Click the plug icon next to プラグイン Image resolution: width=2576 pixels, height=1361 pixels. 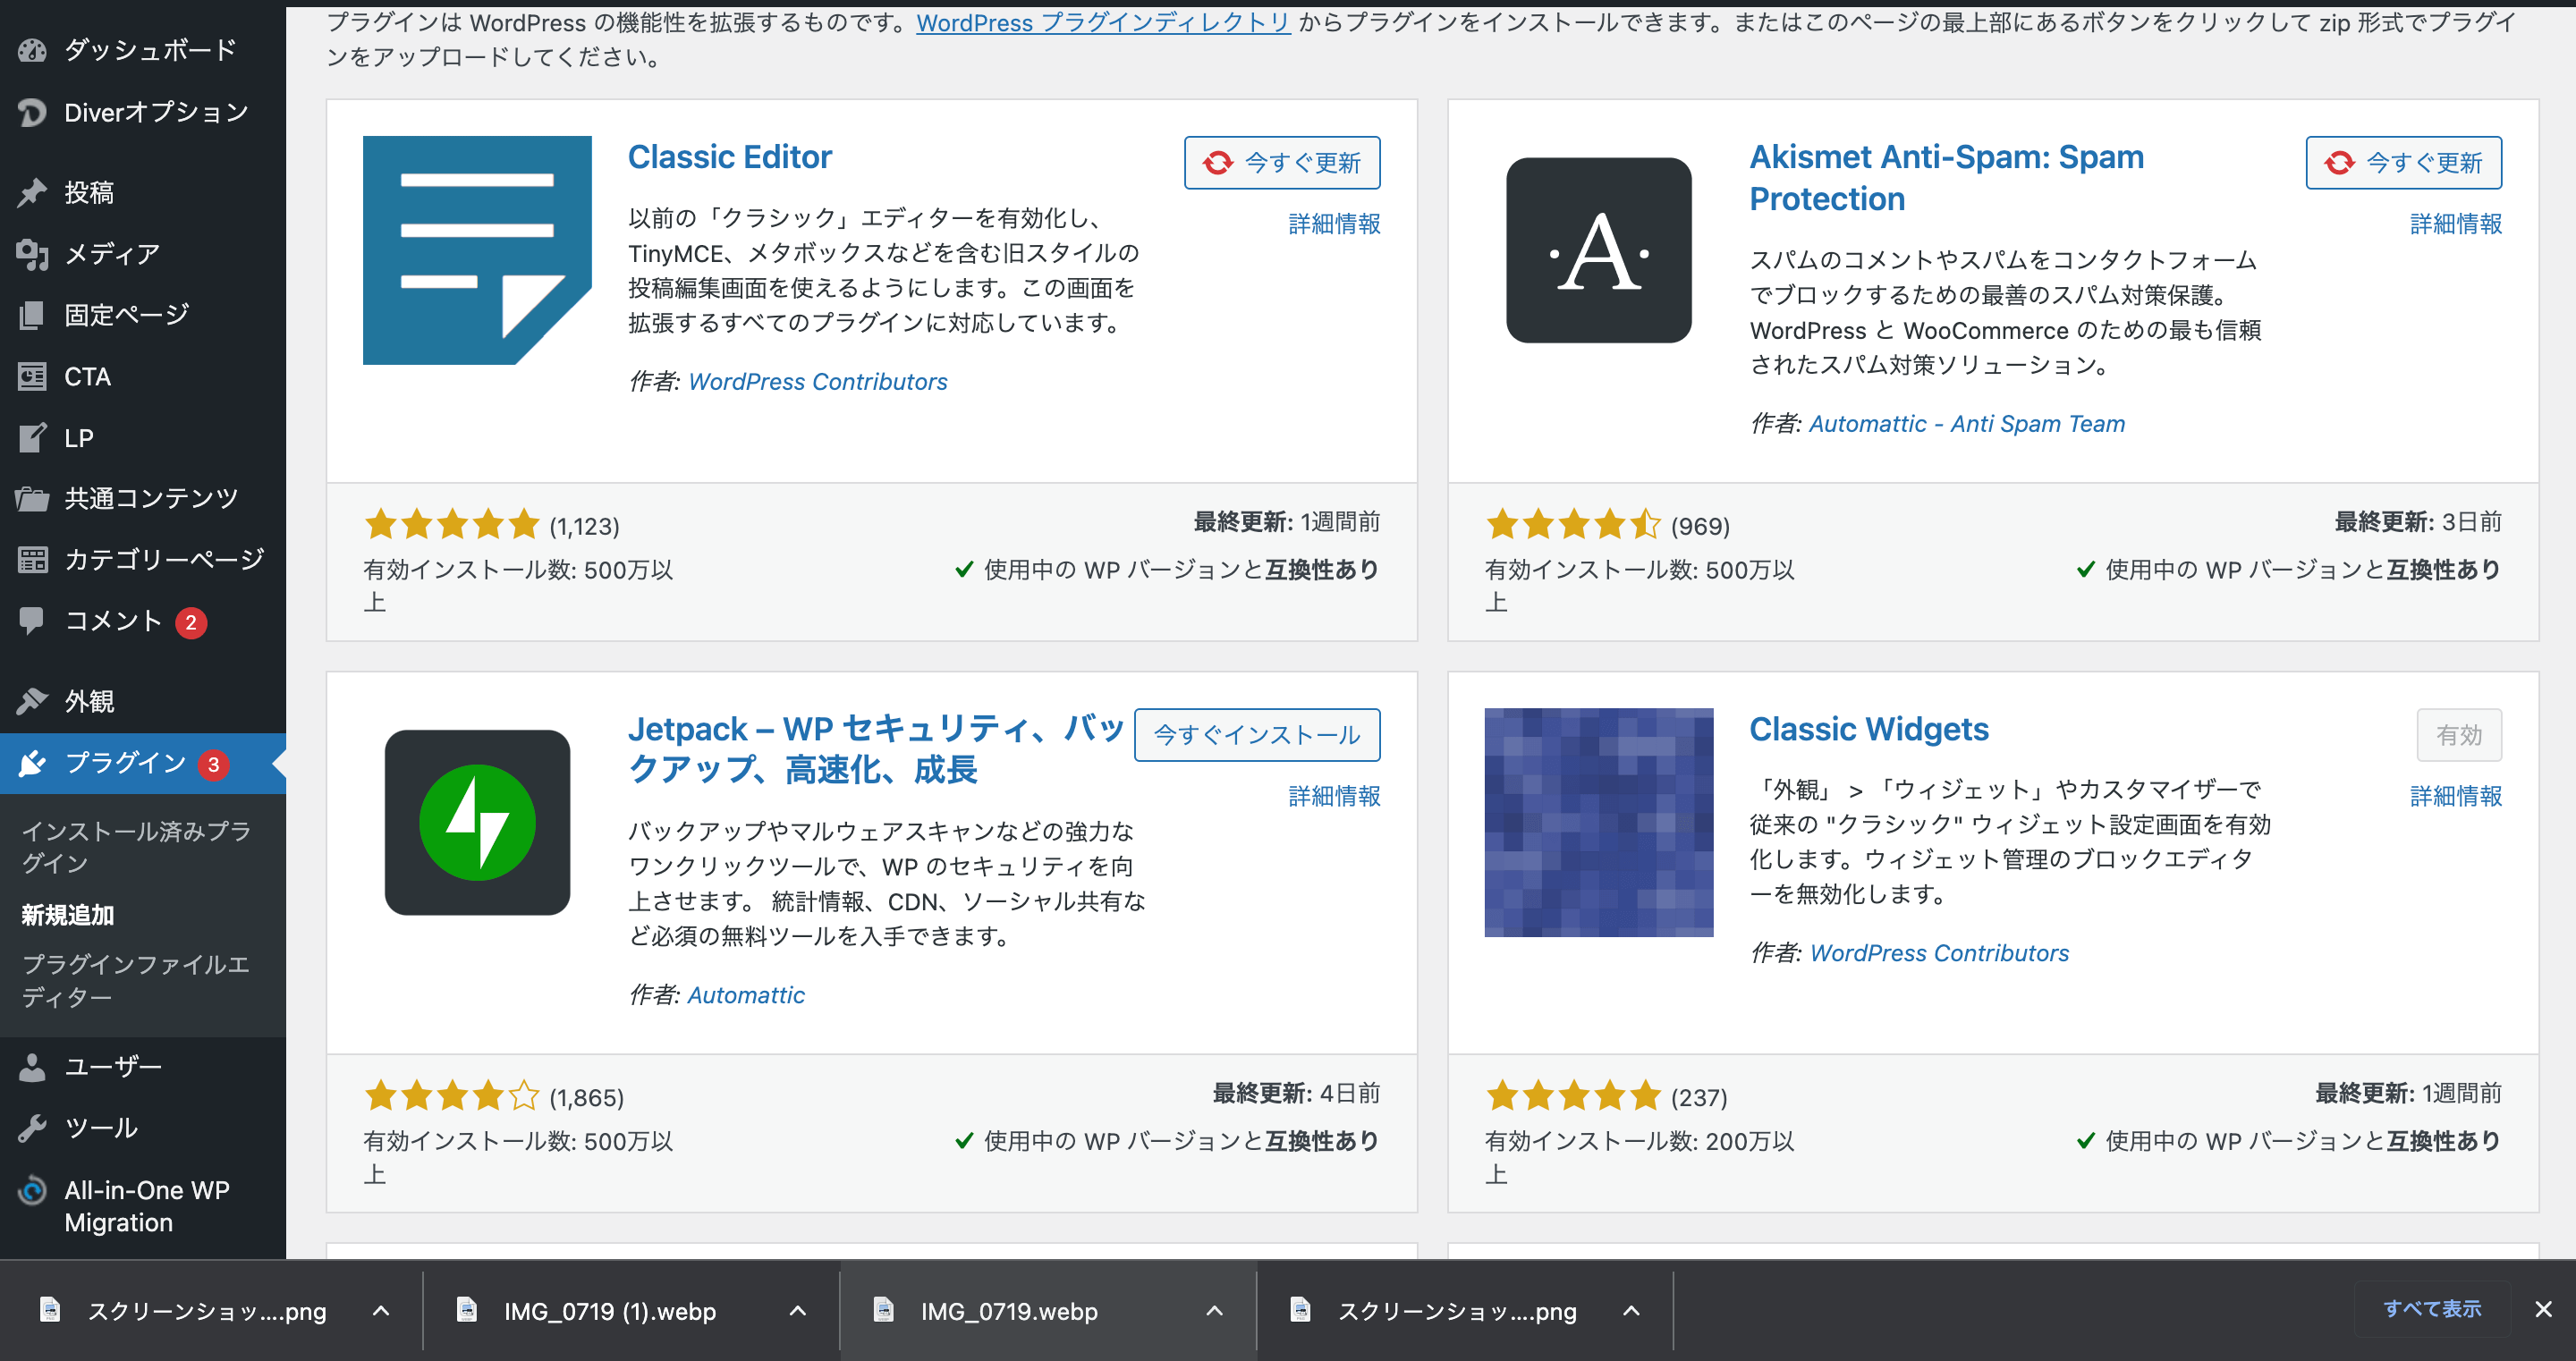(32, 763)
